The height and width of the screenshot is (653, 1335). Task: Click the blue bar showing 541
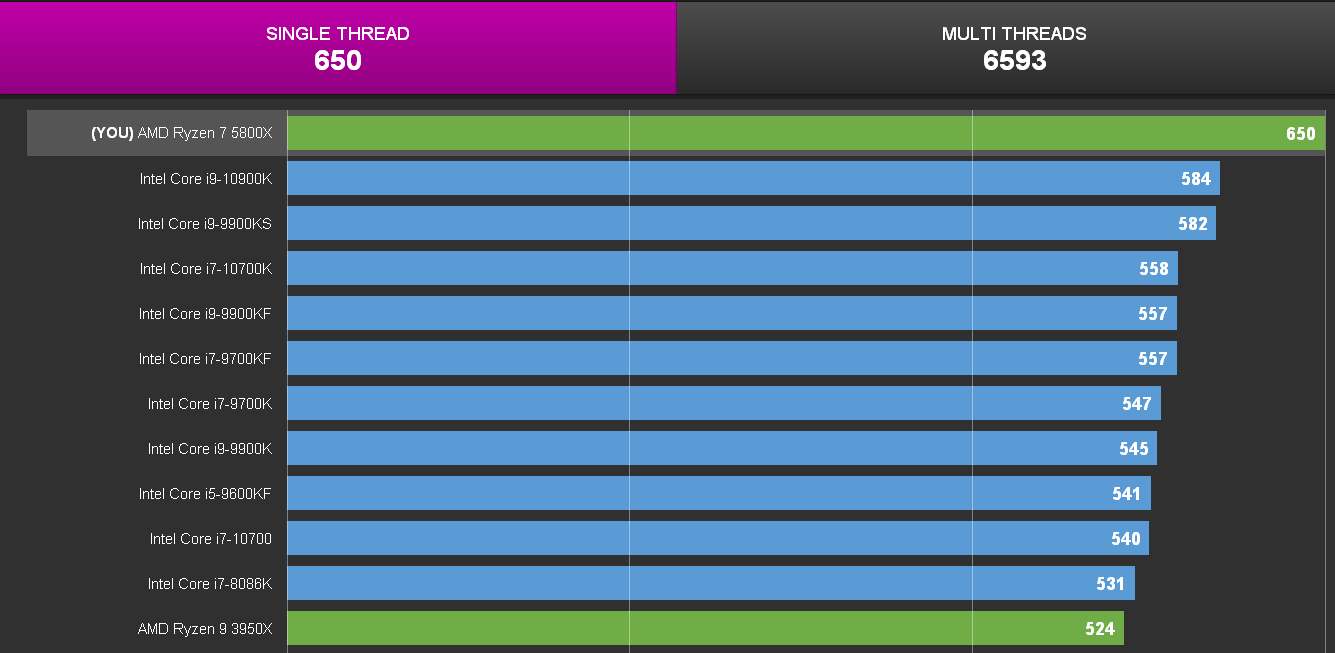[x=719, y=493]
